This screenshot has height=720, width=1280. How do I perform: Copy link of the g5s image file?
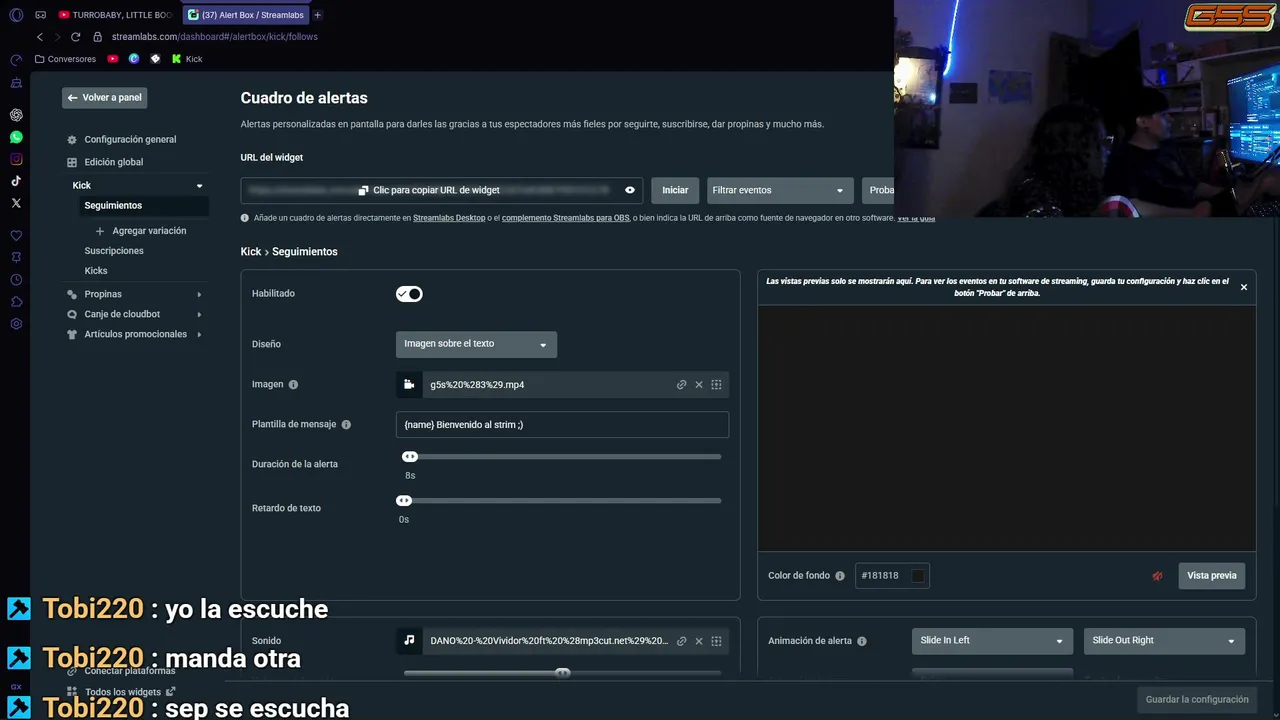tap(681, 385)
